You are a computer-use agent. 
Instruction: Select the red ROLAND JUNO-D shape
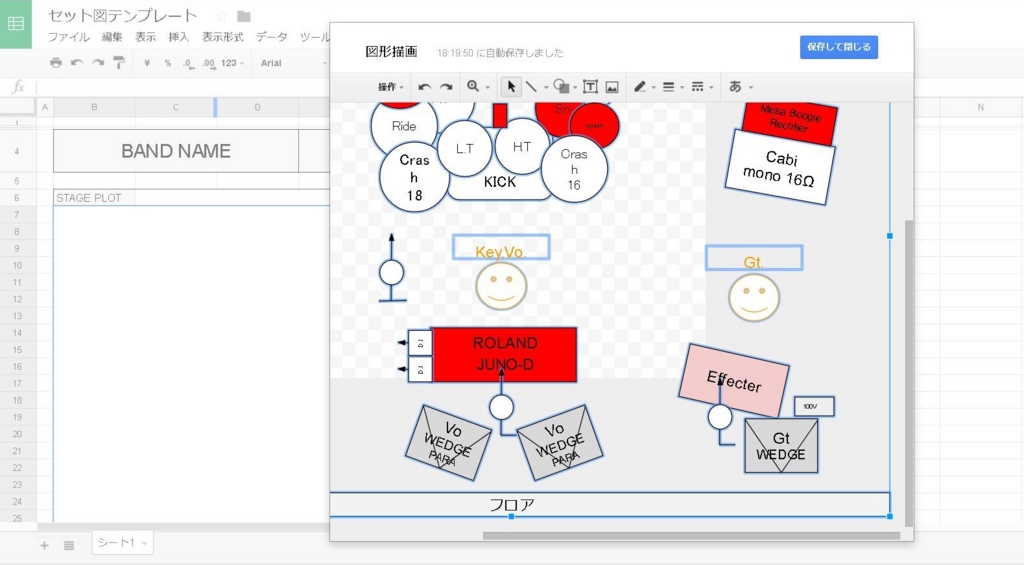[504, 354]
